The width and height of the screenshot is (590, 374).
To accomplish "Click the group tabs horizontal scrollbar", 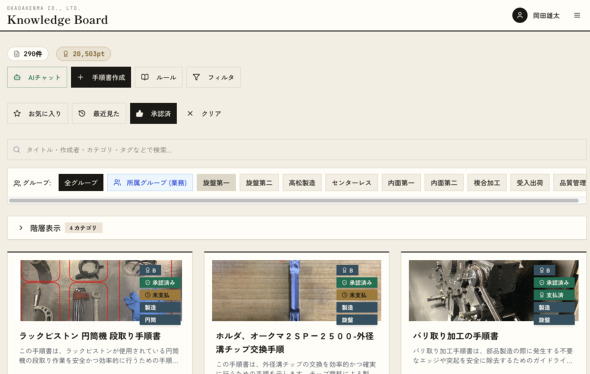I will coord(293,201).
